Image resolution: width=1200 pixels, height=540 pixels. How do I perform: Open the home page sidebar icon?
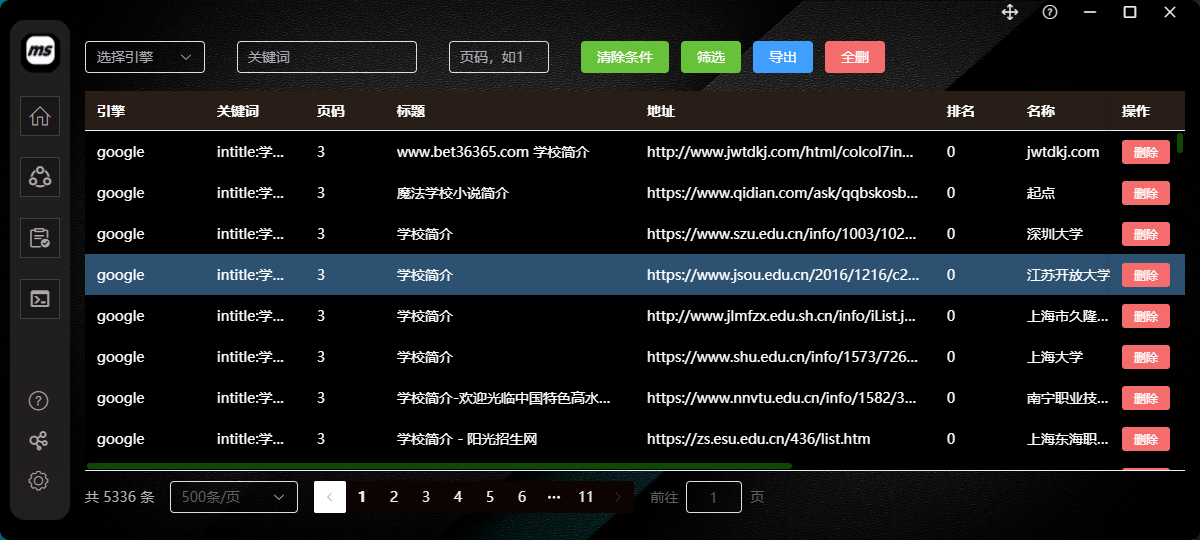(x=40, y=116)
